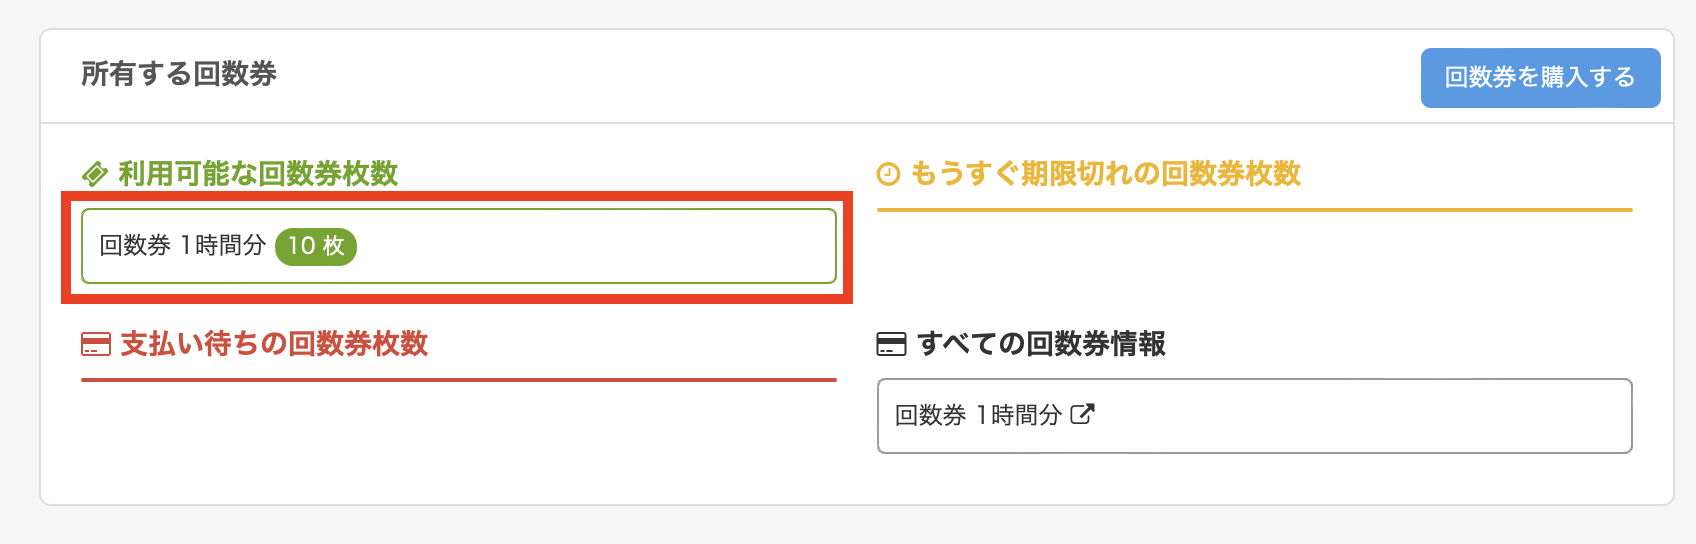Image resolution: width=1696 pixels, height=544 pixels.
Task: Select the もうすぐ期限切れの回数券枚数 heading text
Action: [1105, 174]
